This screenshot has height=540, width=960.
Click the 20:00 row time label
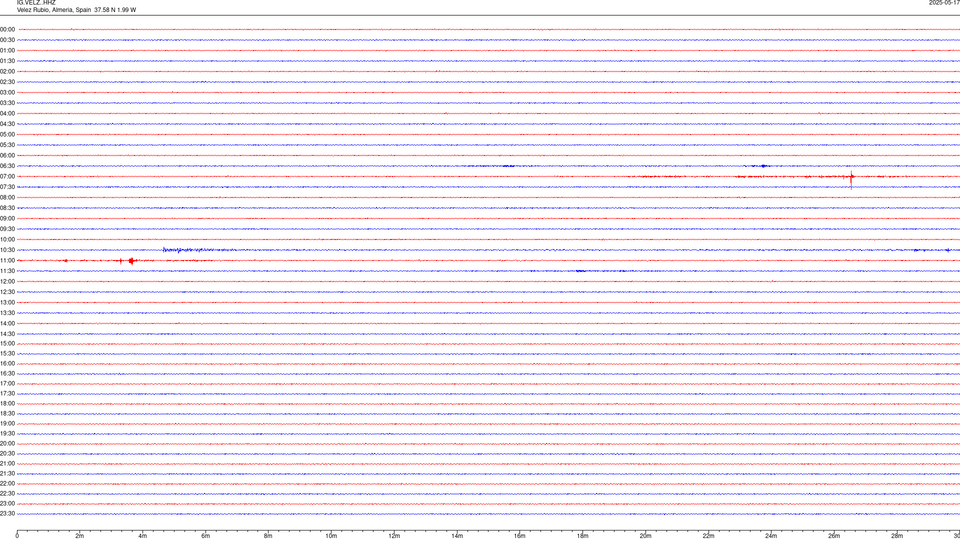coord(8,444)
